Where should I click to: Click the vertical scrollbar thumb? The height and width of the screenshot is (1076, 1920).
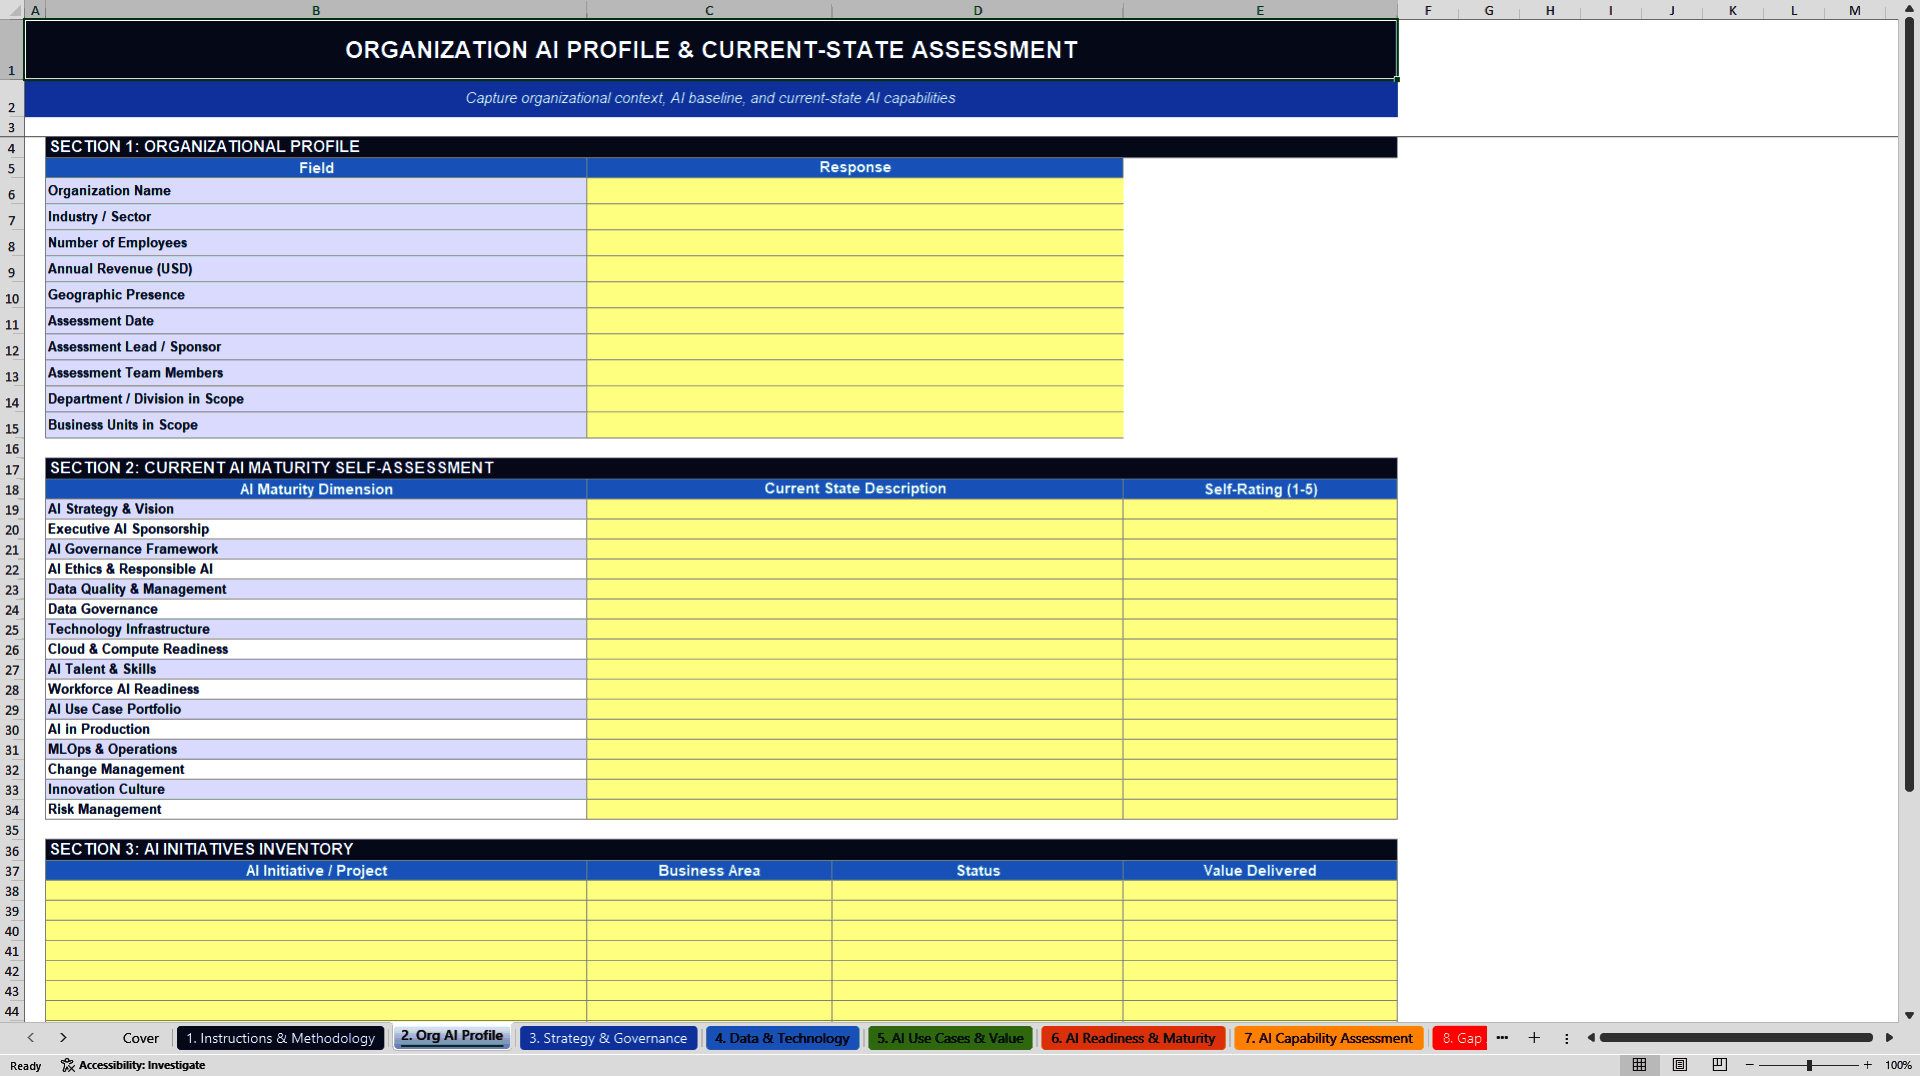(1909, 405)
